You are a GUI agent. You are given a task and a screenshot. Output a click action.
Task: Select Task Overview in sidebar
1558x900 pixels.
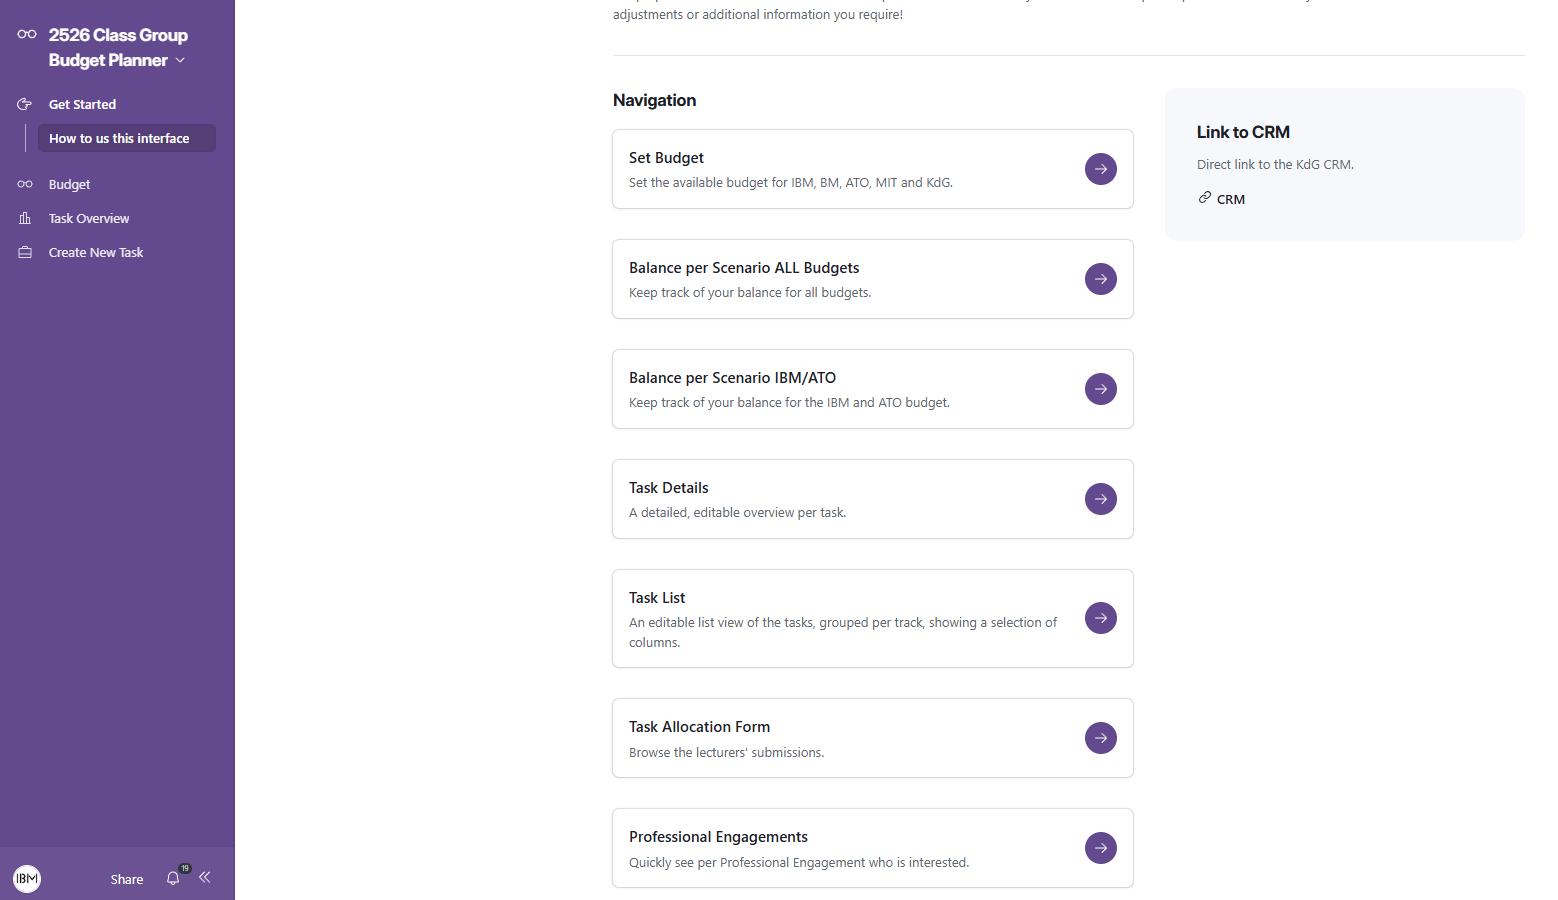(89, 218)
